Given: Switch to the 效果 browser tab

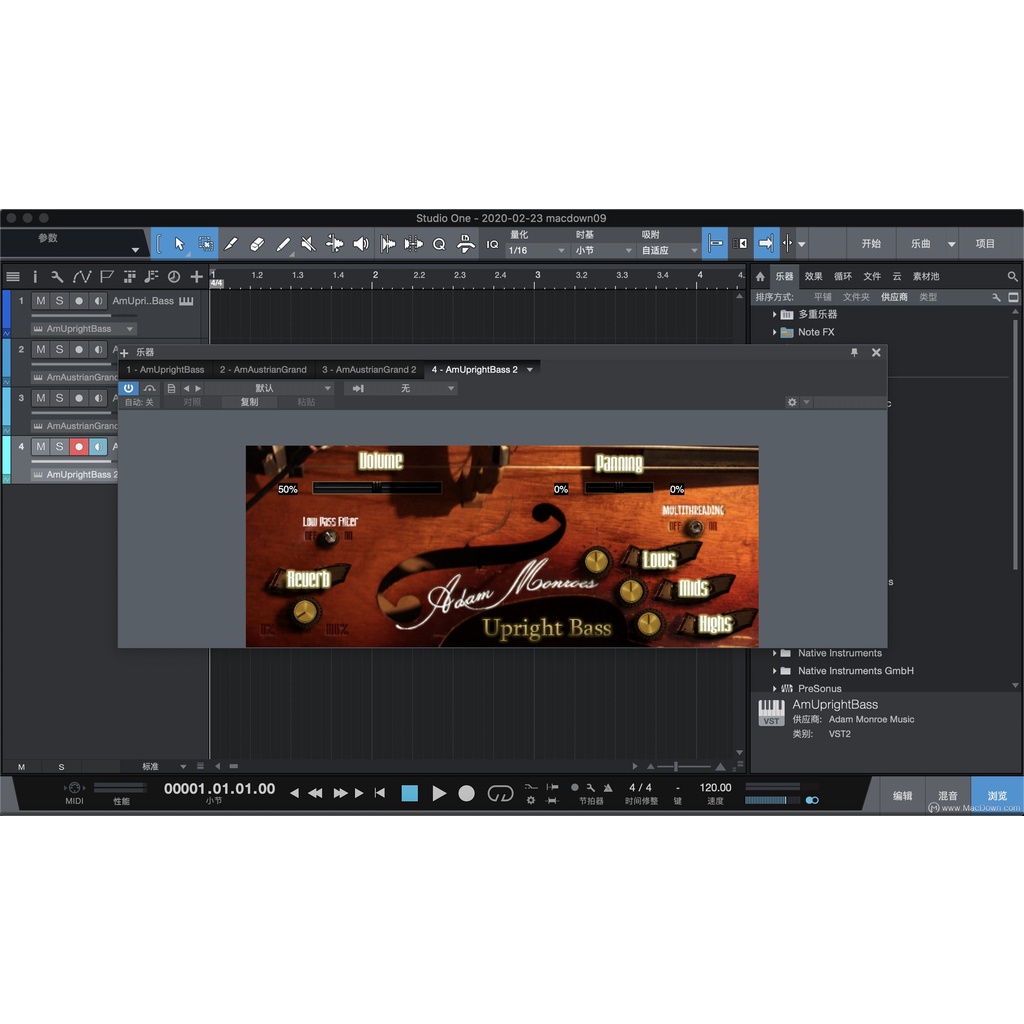Looking at the screenshot, I should (x=813, y=277).
